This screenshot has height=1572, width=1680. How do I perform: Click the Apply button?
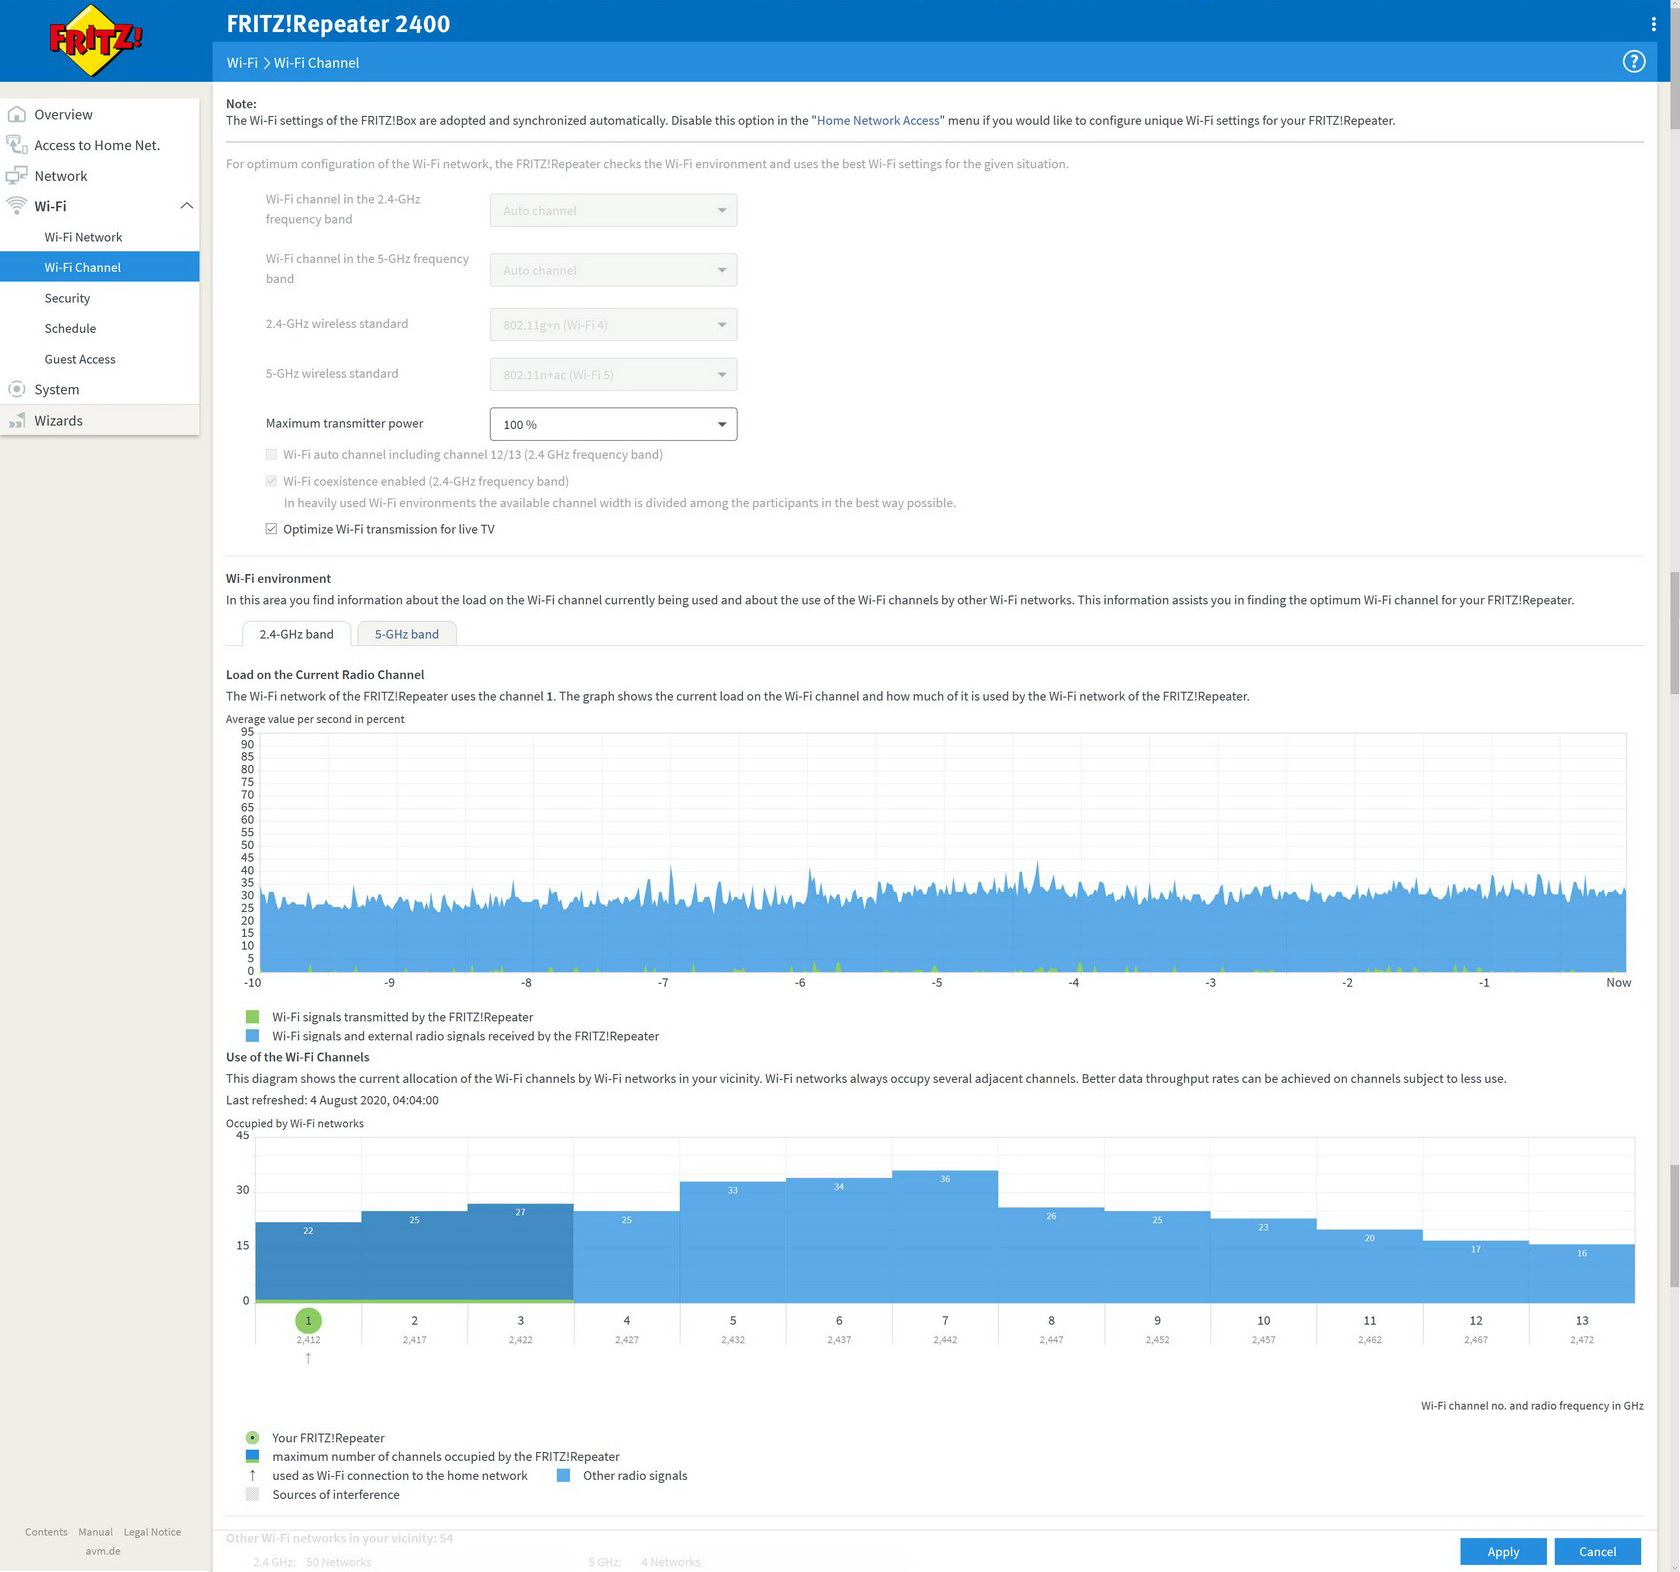[x=1503, y=1551]
